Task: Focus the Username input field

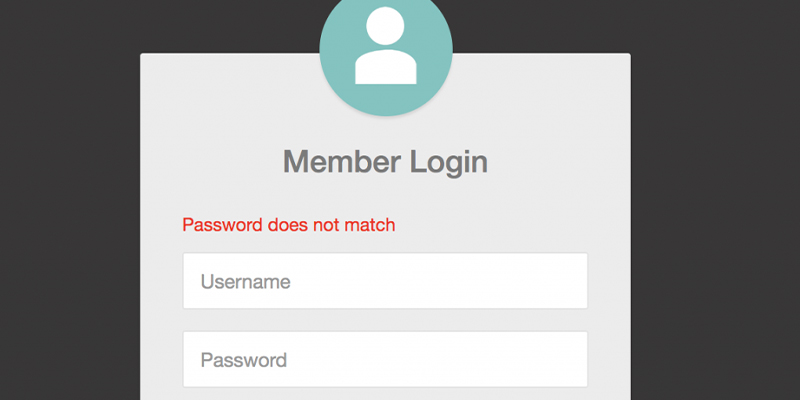Action: [385, 281]
